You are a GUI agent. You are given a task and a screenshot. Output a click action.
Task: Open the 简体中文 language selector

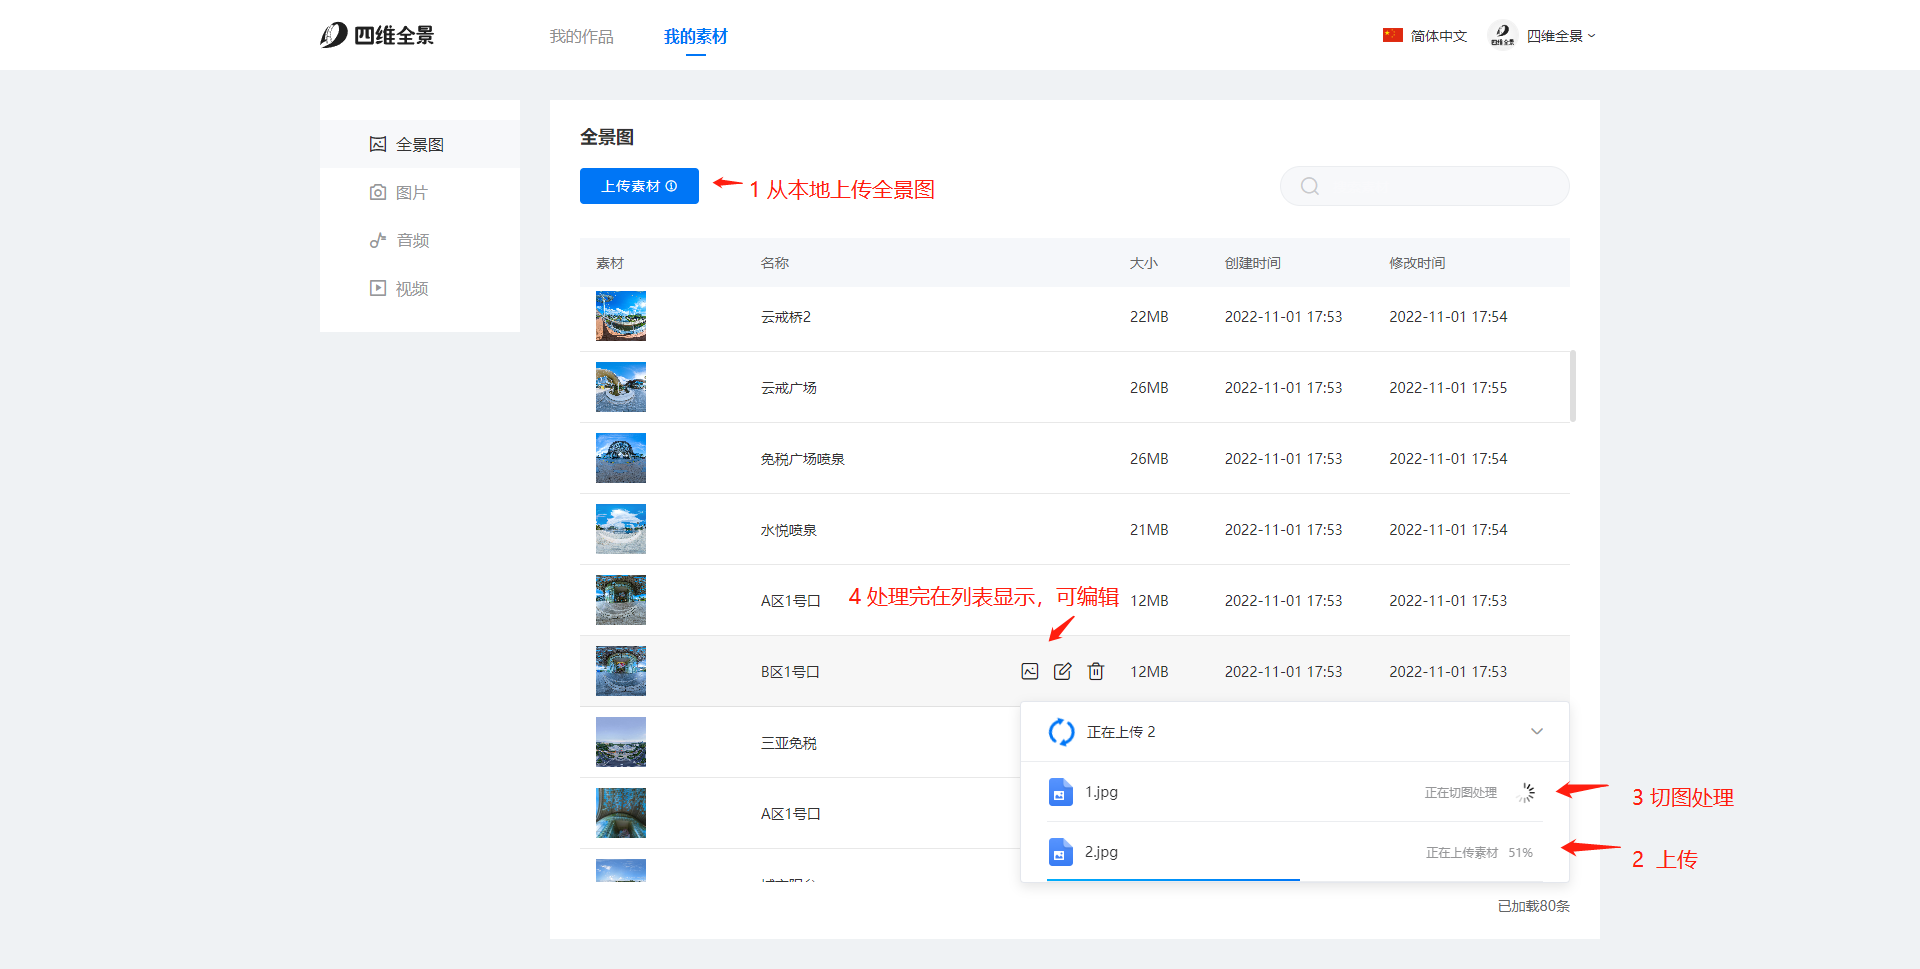click(x=1425, y=36)
